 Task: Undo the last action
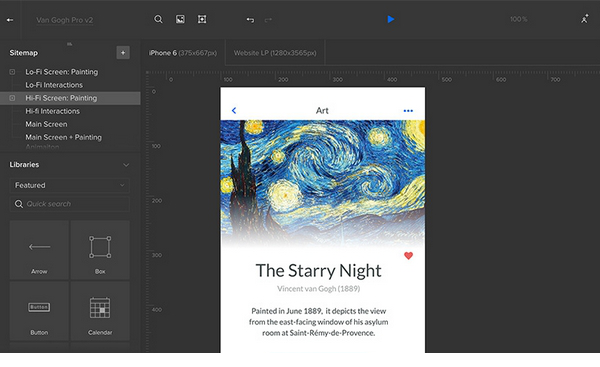[250, 20]
